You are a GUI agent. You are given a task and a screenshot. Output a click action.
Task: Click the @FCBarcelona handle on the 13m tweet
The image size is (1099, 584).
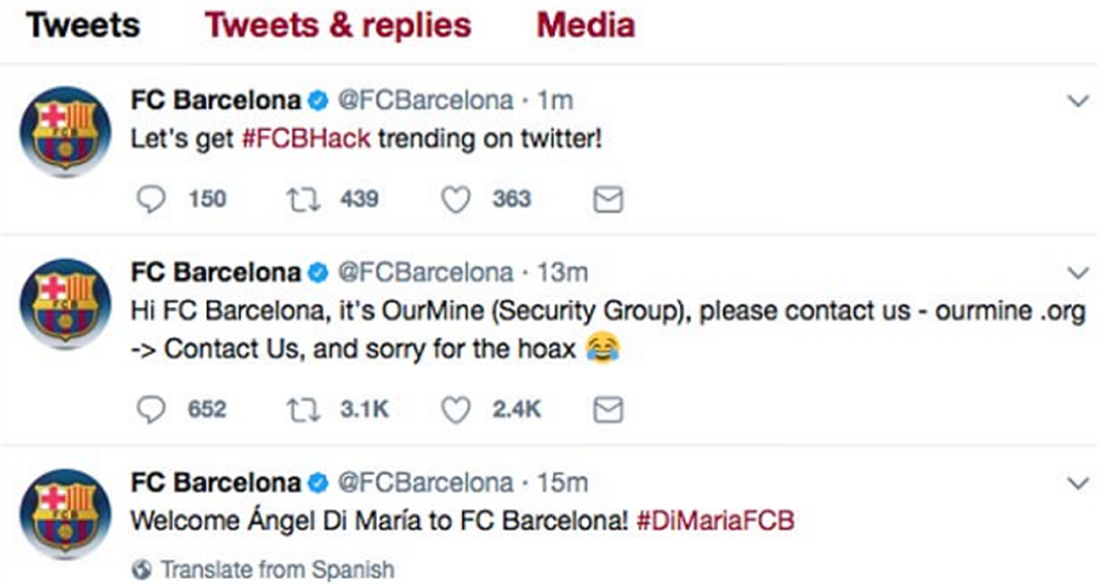(426, 273)
